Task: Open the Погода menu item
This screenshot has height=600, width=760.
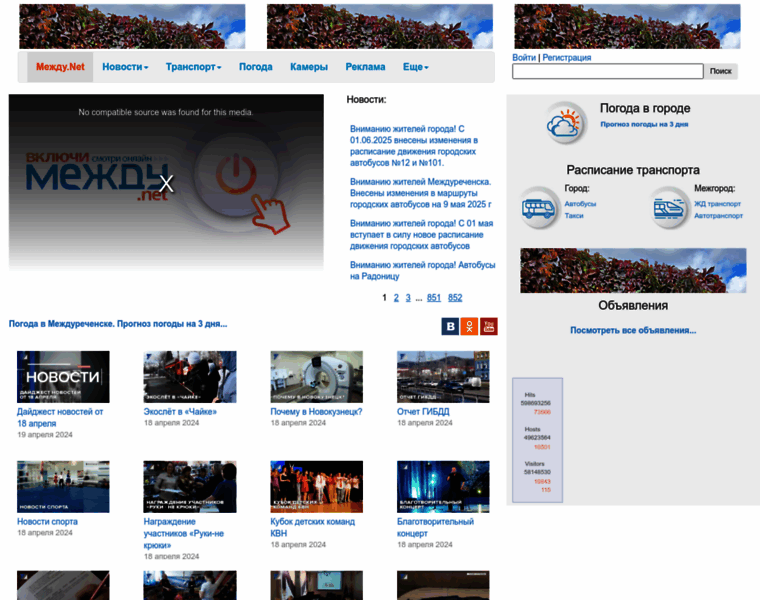Action: point(255,67)
